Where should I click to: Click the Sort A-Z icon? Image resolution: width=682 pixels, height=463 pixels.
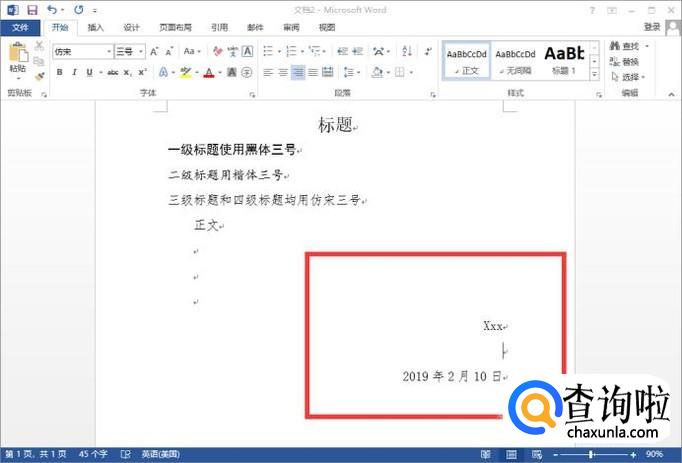coord(407,51)
